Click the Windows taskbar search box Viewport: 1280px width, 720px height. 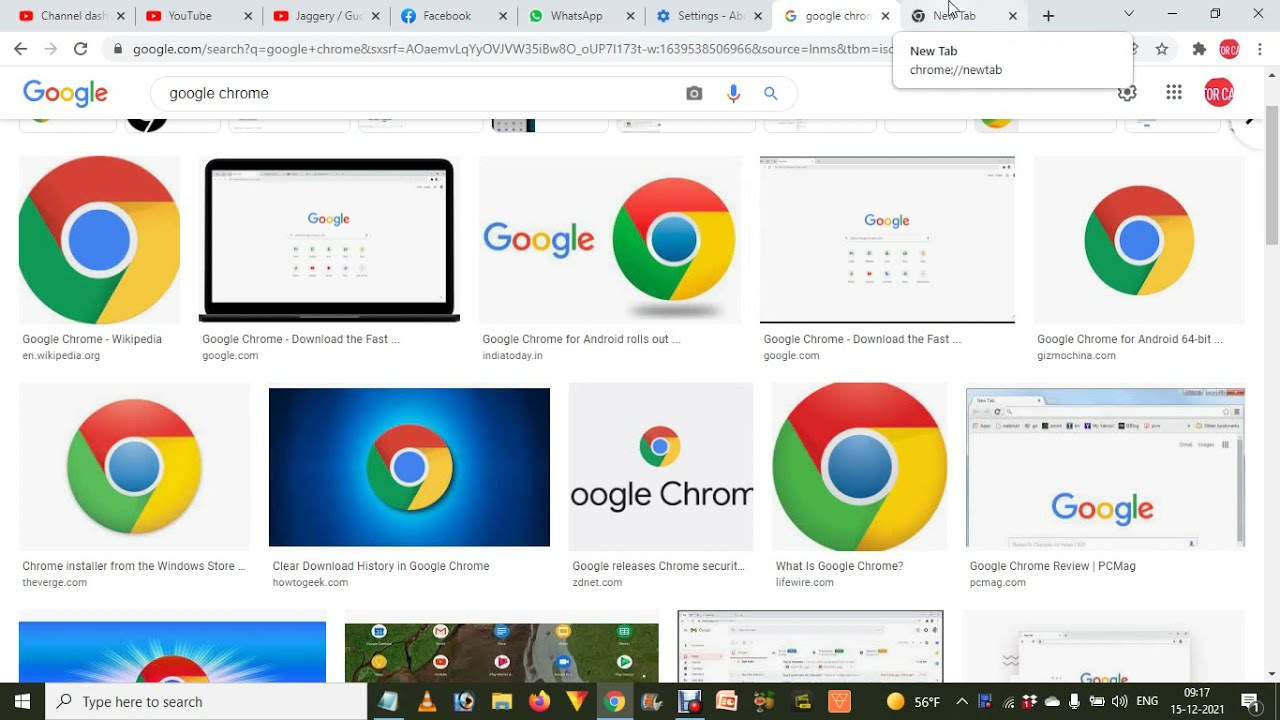206,701
